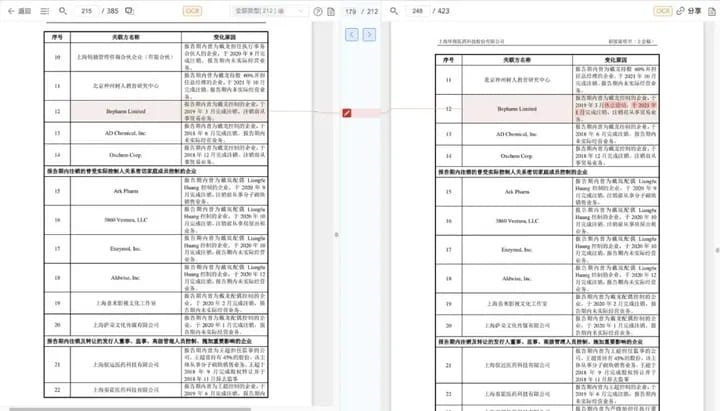Open the help question mark icon
The image size is (720, 411).
tap(317, 10)
